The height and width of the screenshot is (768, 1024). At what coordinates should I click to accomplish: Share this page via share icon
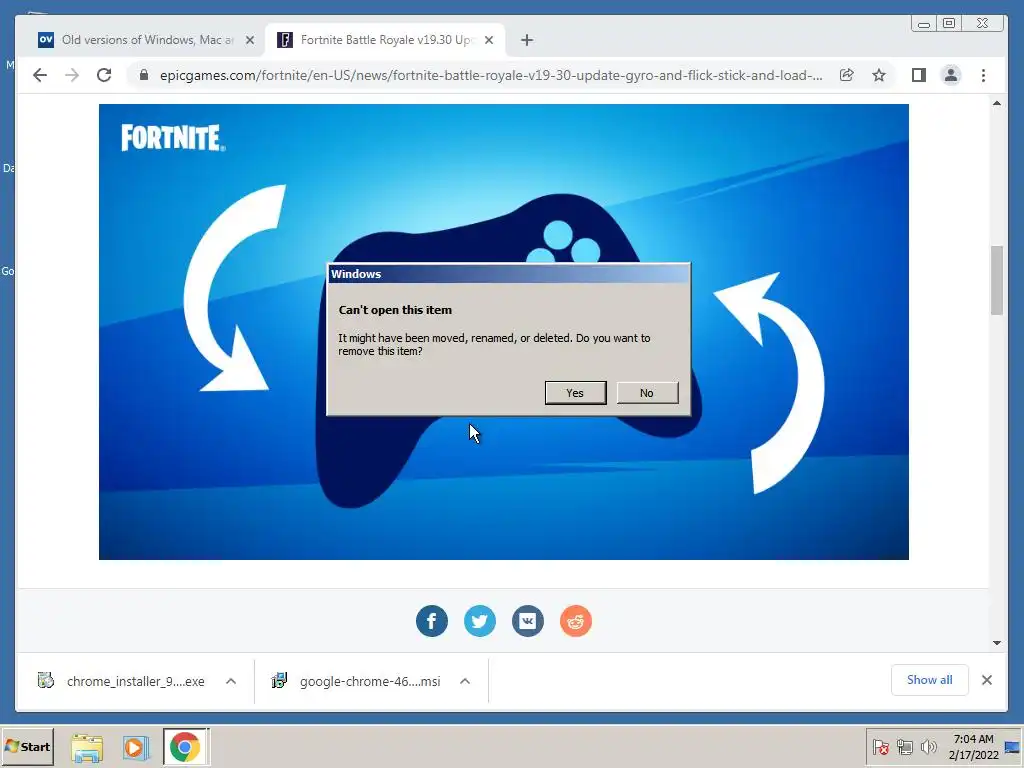pos(846,75)
